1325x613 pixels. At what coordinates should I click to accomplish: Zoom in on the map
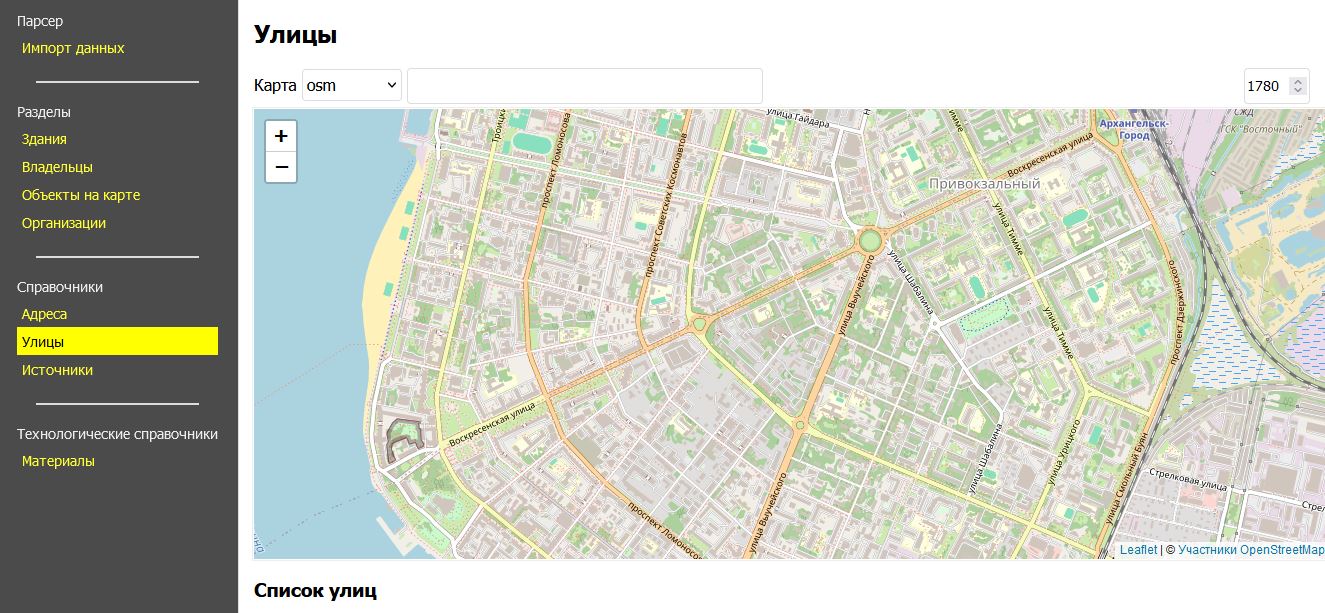click(x=281, y=136)
